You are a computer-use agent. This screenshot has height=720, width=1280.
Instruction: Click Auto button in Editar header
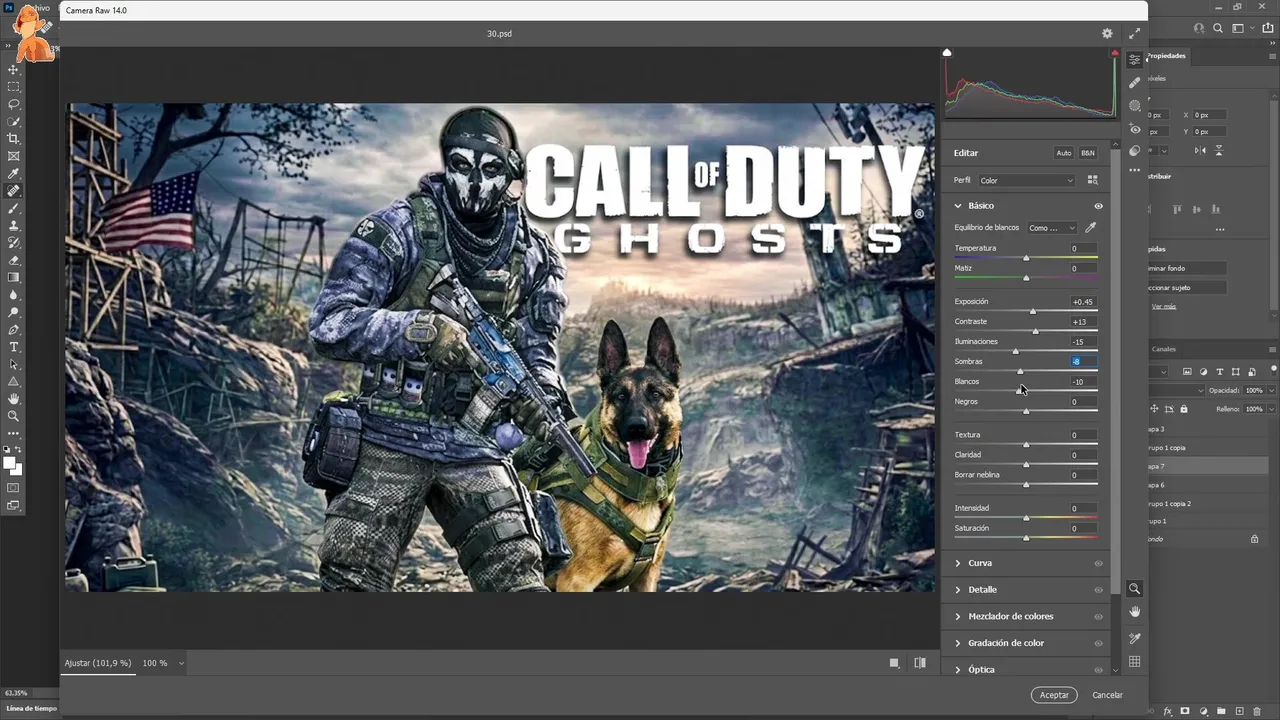[1064, 153]
